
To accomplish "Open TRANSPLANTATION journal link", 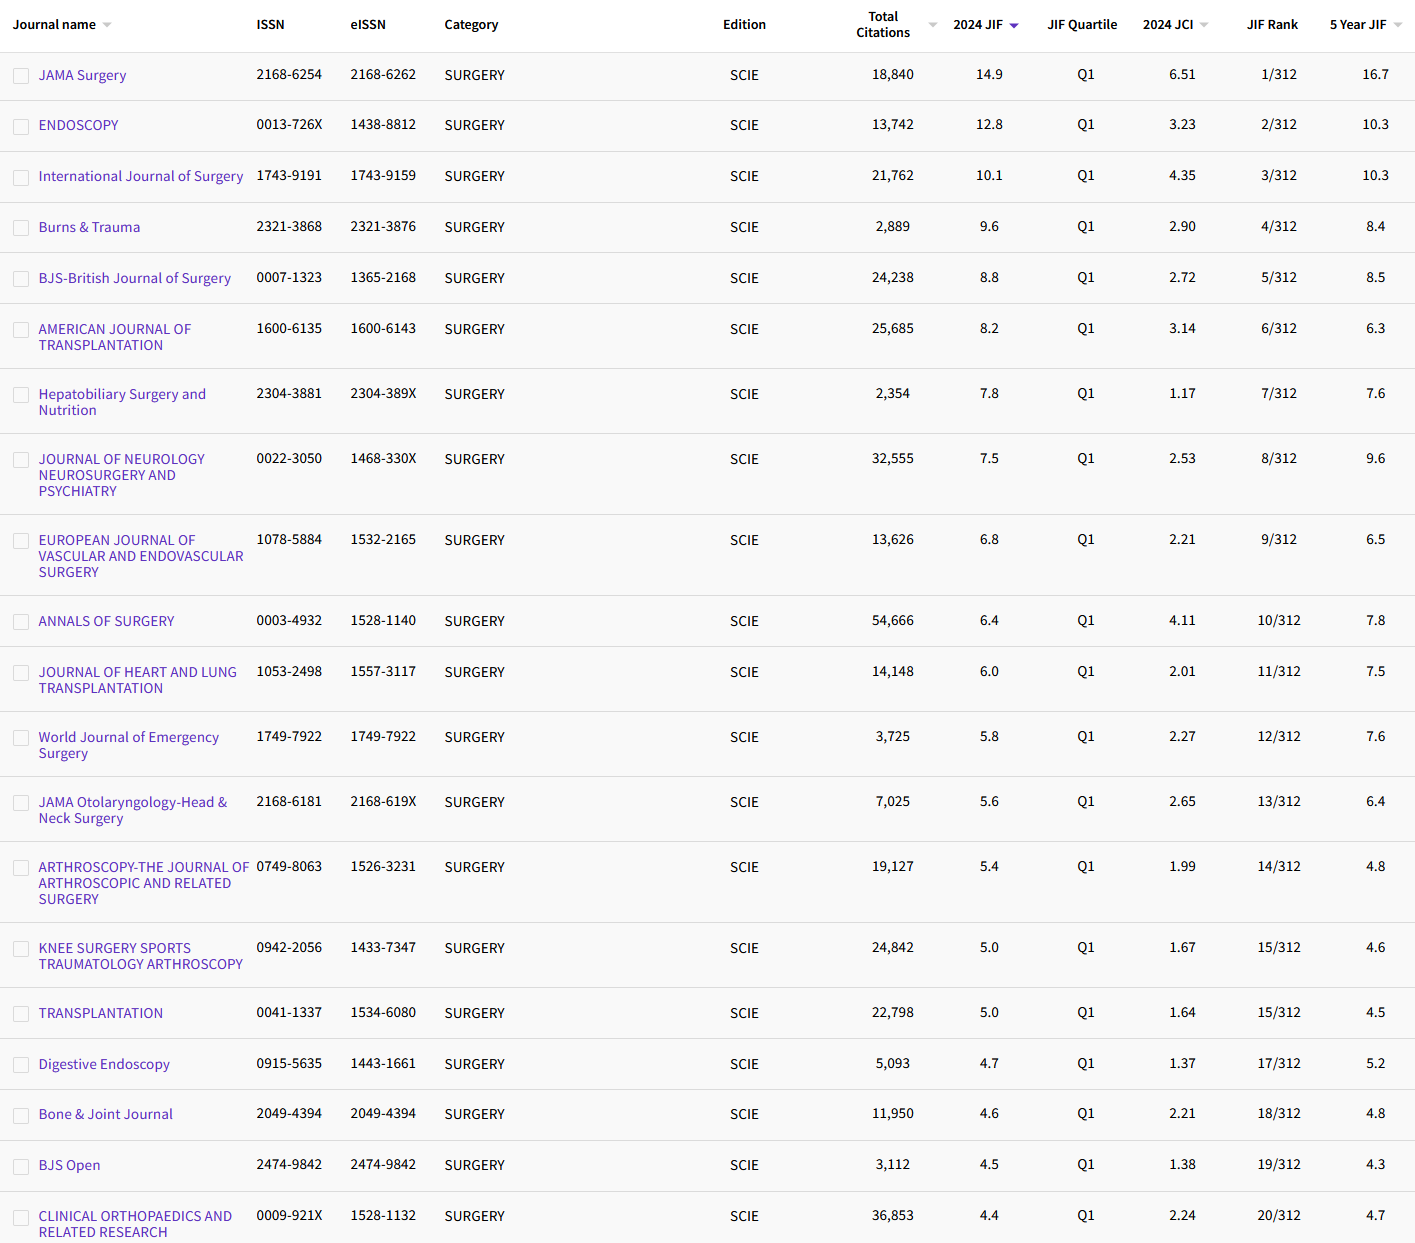I will click(x=101, y=1013).
